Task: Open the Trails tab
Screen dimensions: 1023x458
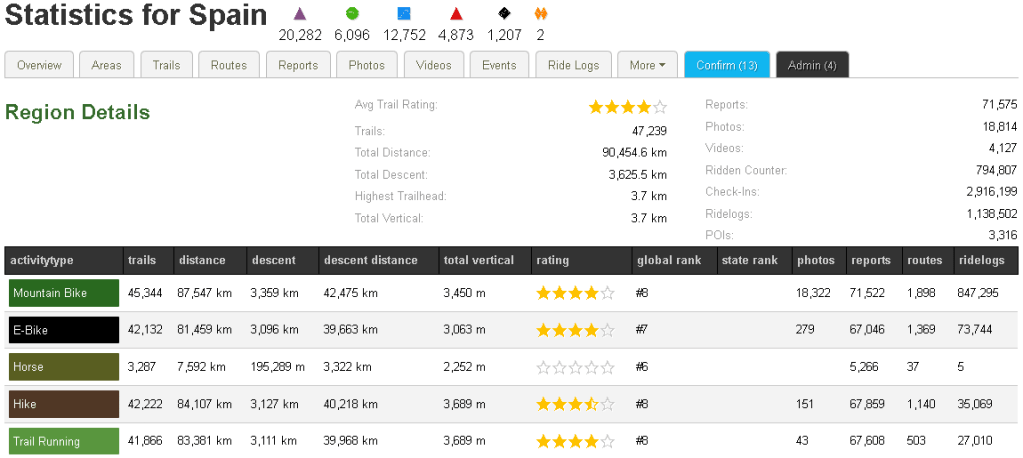Action: click(x=166, y=65)
